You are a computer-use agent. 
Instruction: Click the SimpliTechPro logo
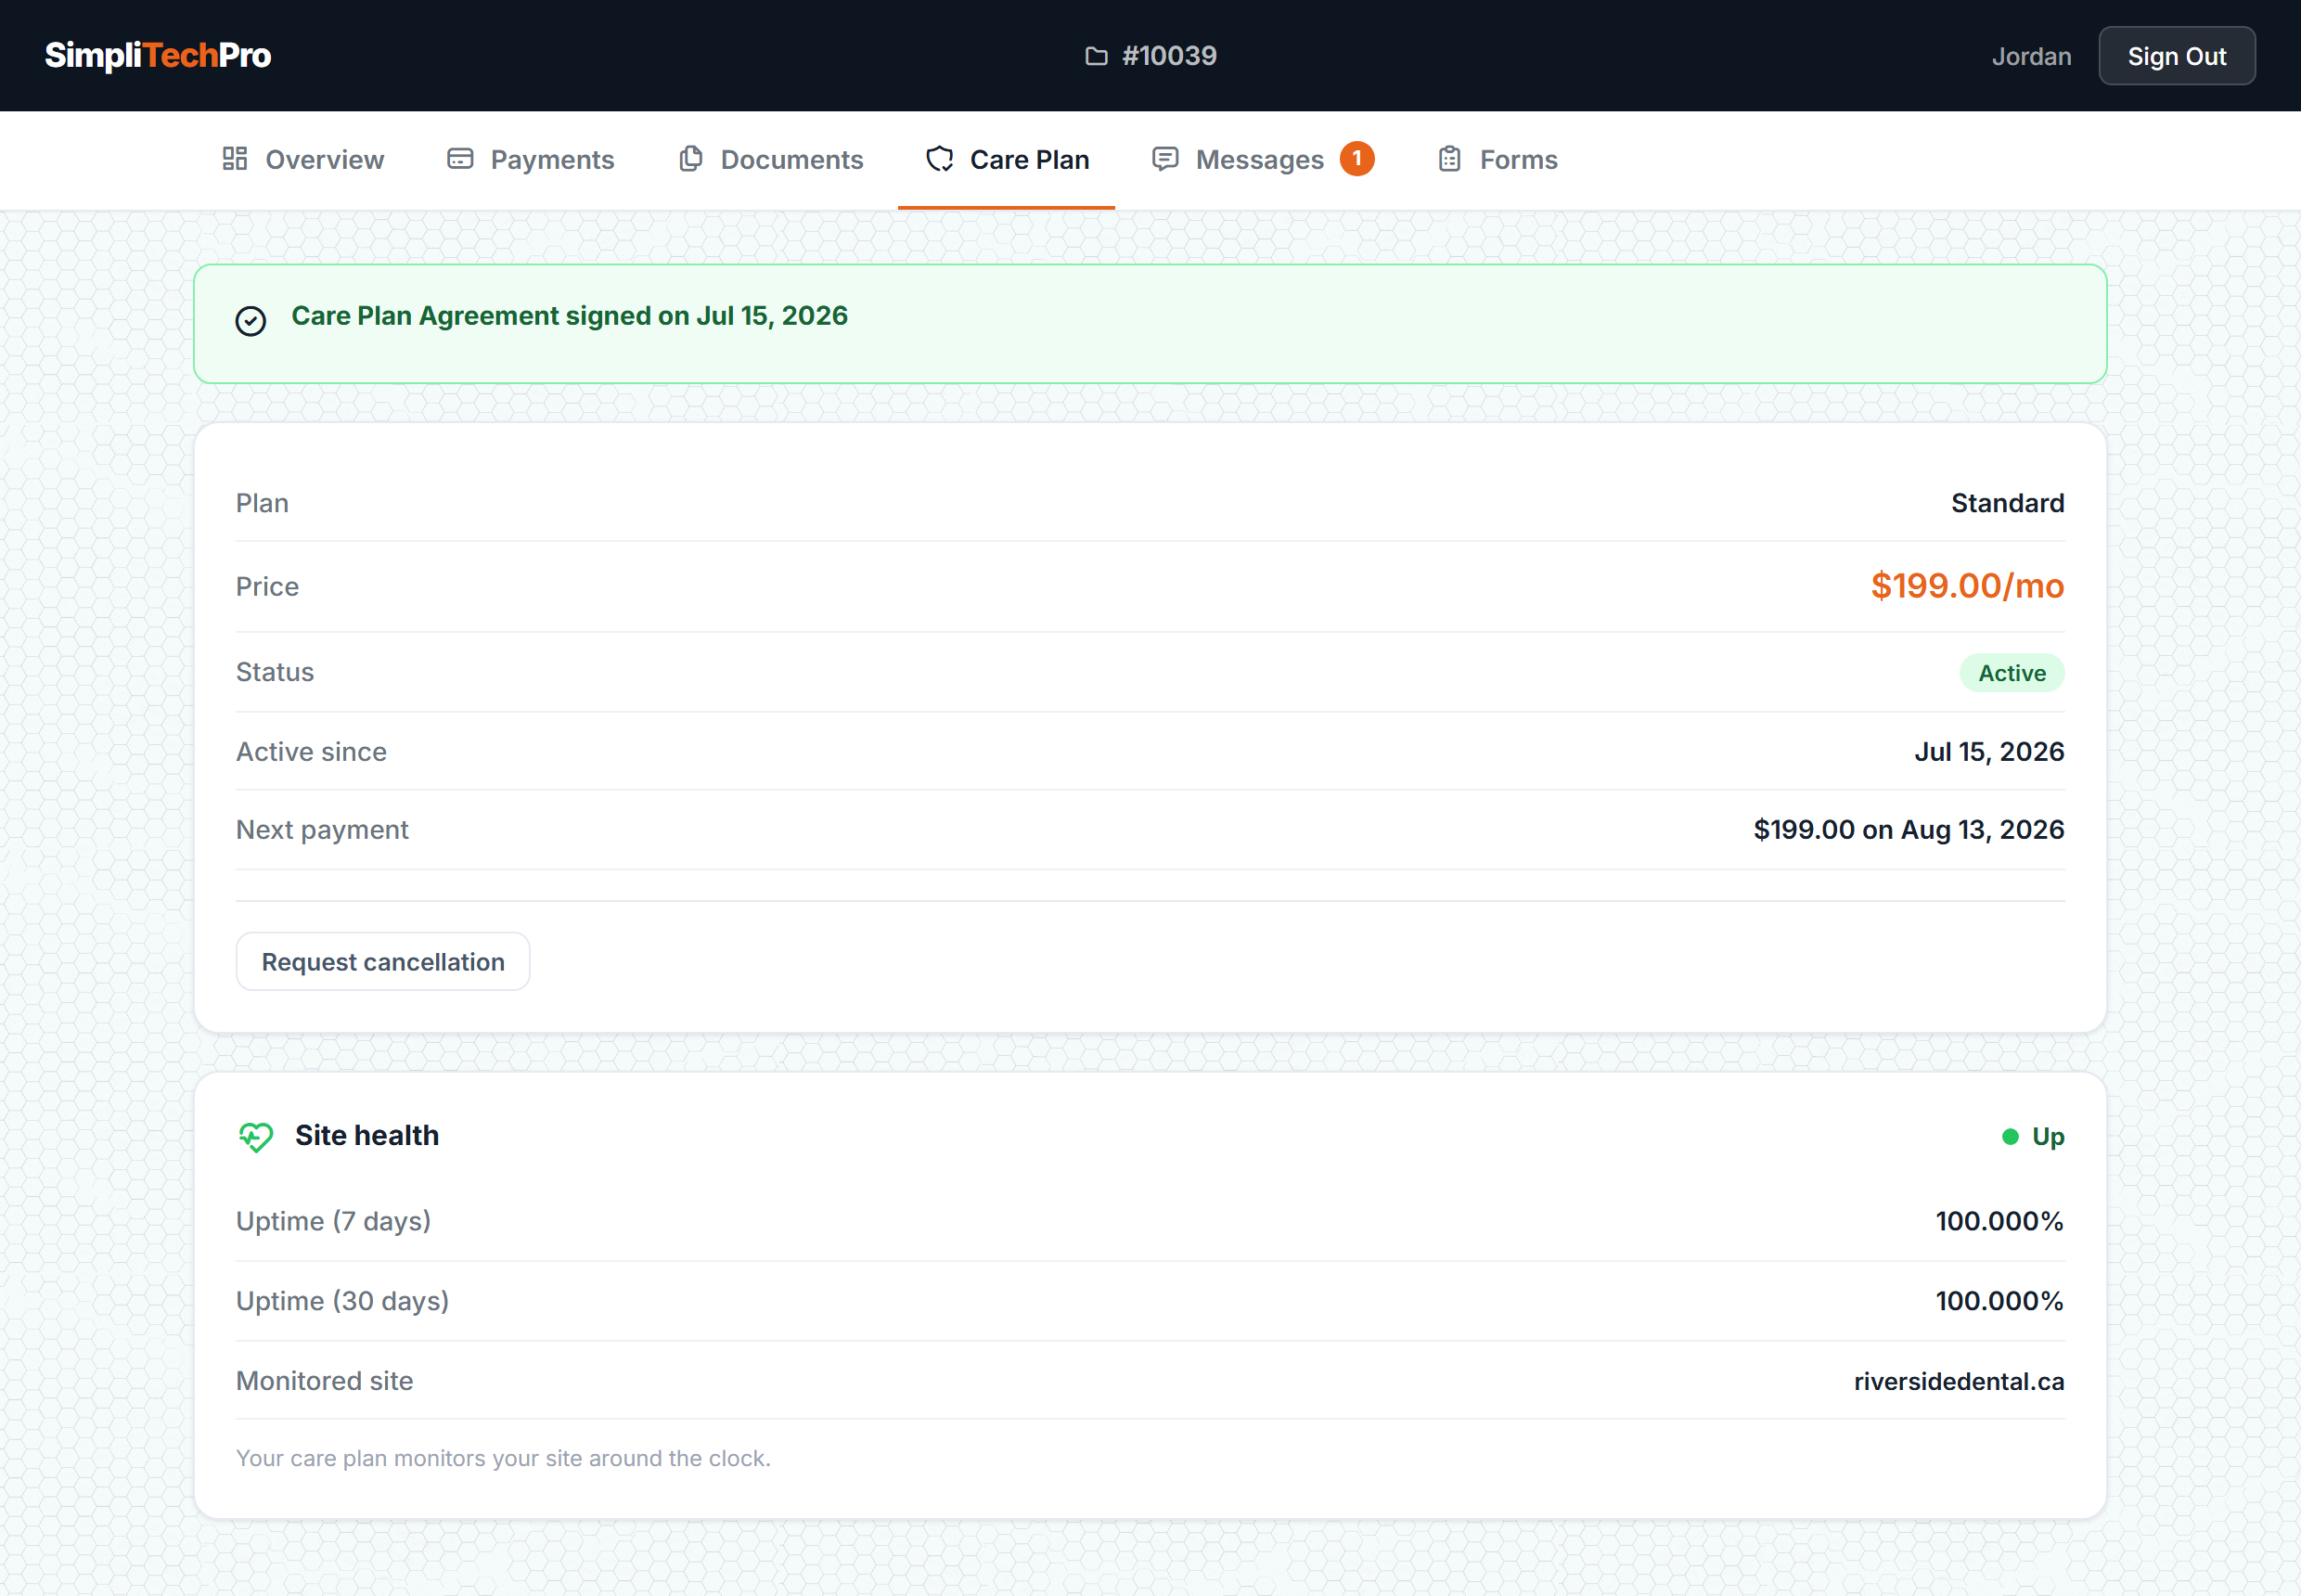(158, 56)
